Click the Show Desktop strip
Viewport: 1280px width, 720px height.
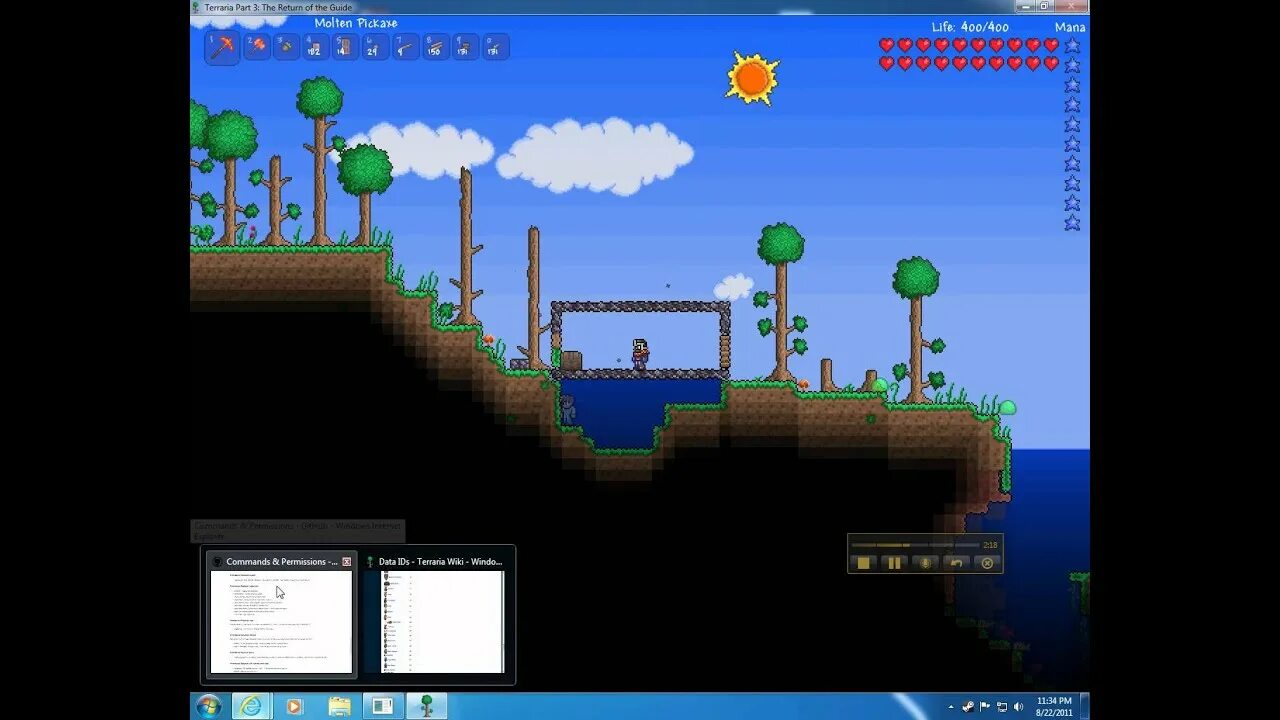[1084, 706]
